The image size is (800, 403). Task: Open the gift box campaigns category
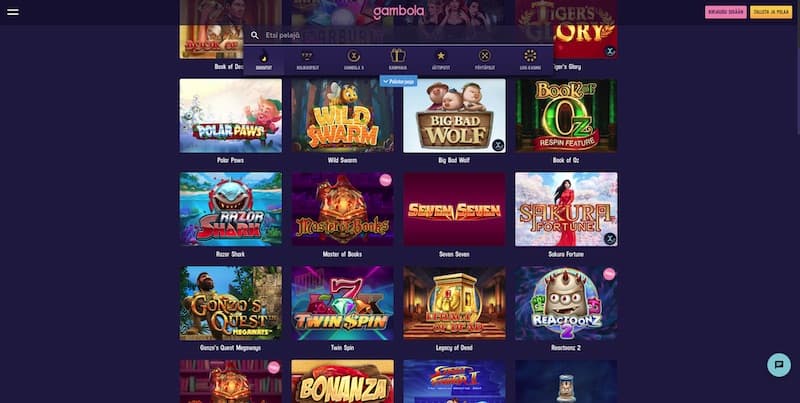(x=398, y=60)
